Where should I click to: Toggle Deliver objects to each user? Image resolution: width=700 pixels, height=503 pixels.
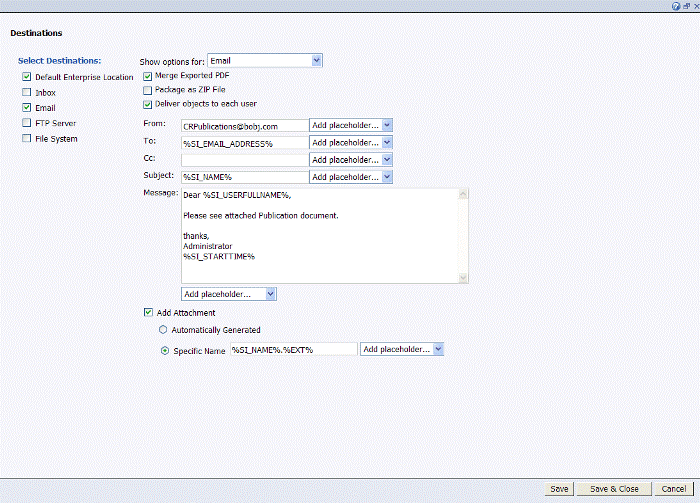[147, 105]
